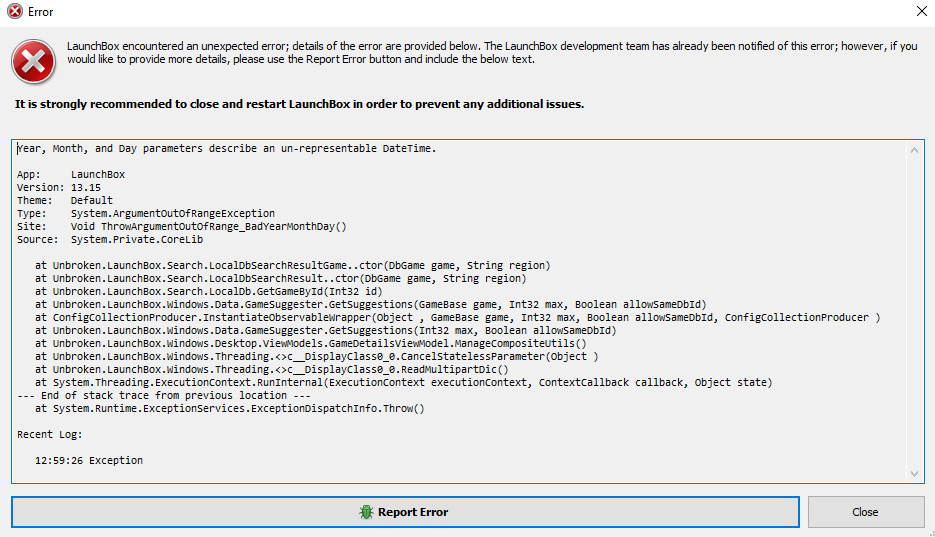Click the scrollbar down arrow in error details
This screenshot has height=537, width=935.
click(x=914, y=474)
